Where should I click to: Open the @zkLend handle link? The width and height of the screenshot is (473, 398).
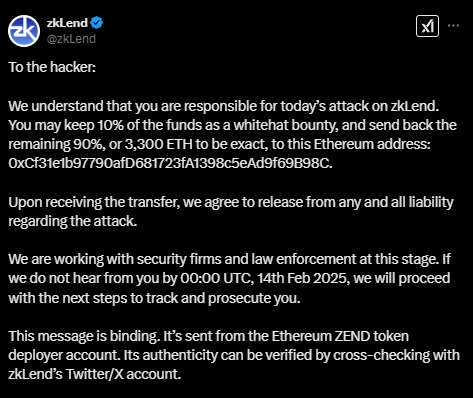[x=71, y=39]
